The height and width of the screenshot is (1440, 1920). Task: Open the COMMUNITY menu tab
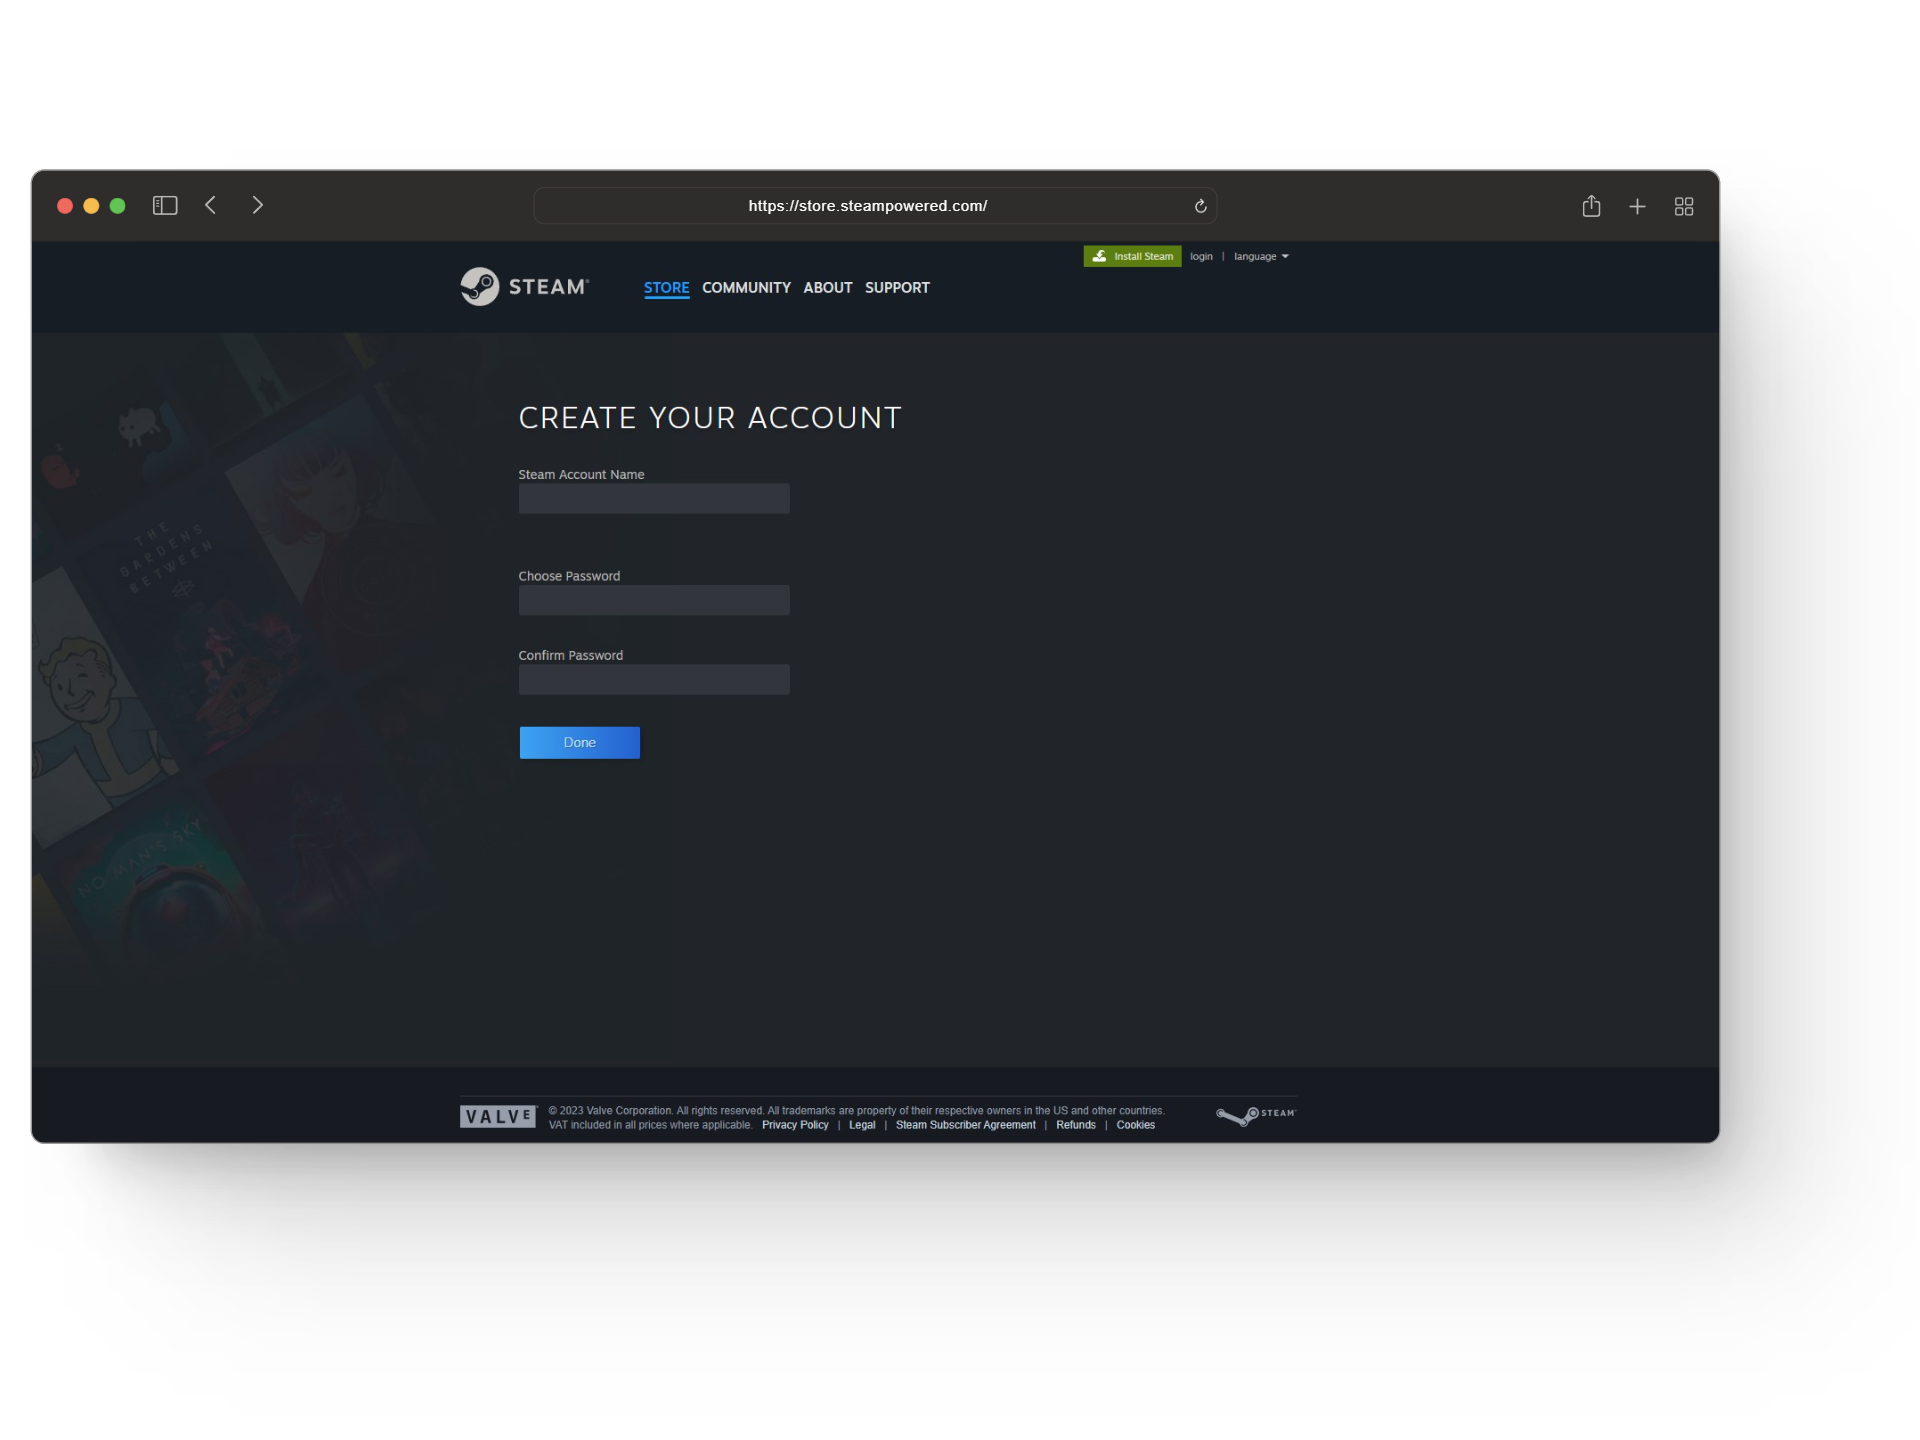pyautogui.click(x=746, y=288)
